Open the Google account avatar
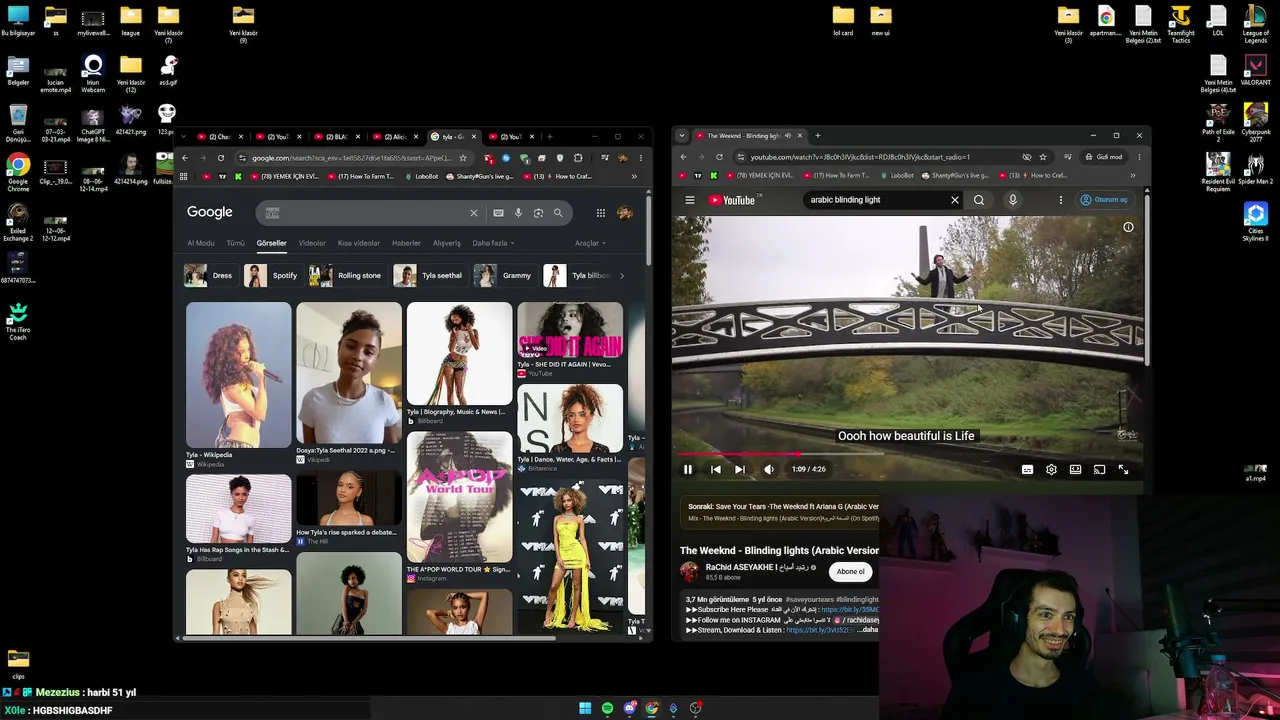This screenshot has height=720, width=1280. coord(625,213)
